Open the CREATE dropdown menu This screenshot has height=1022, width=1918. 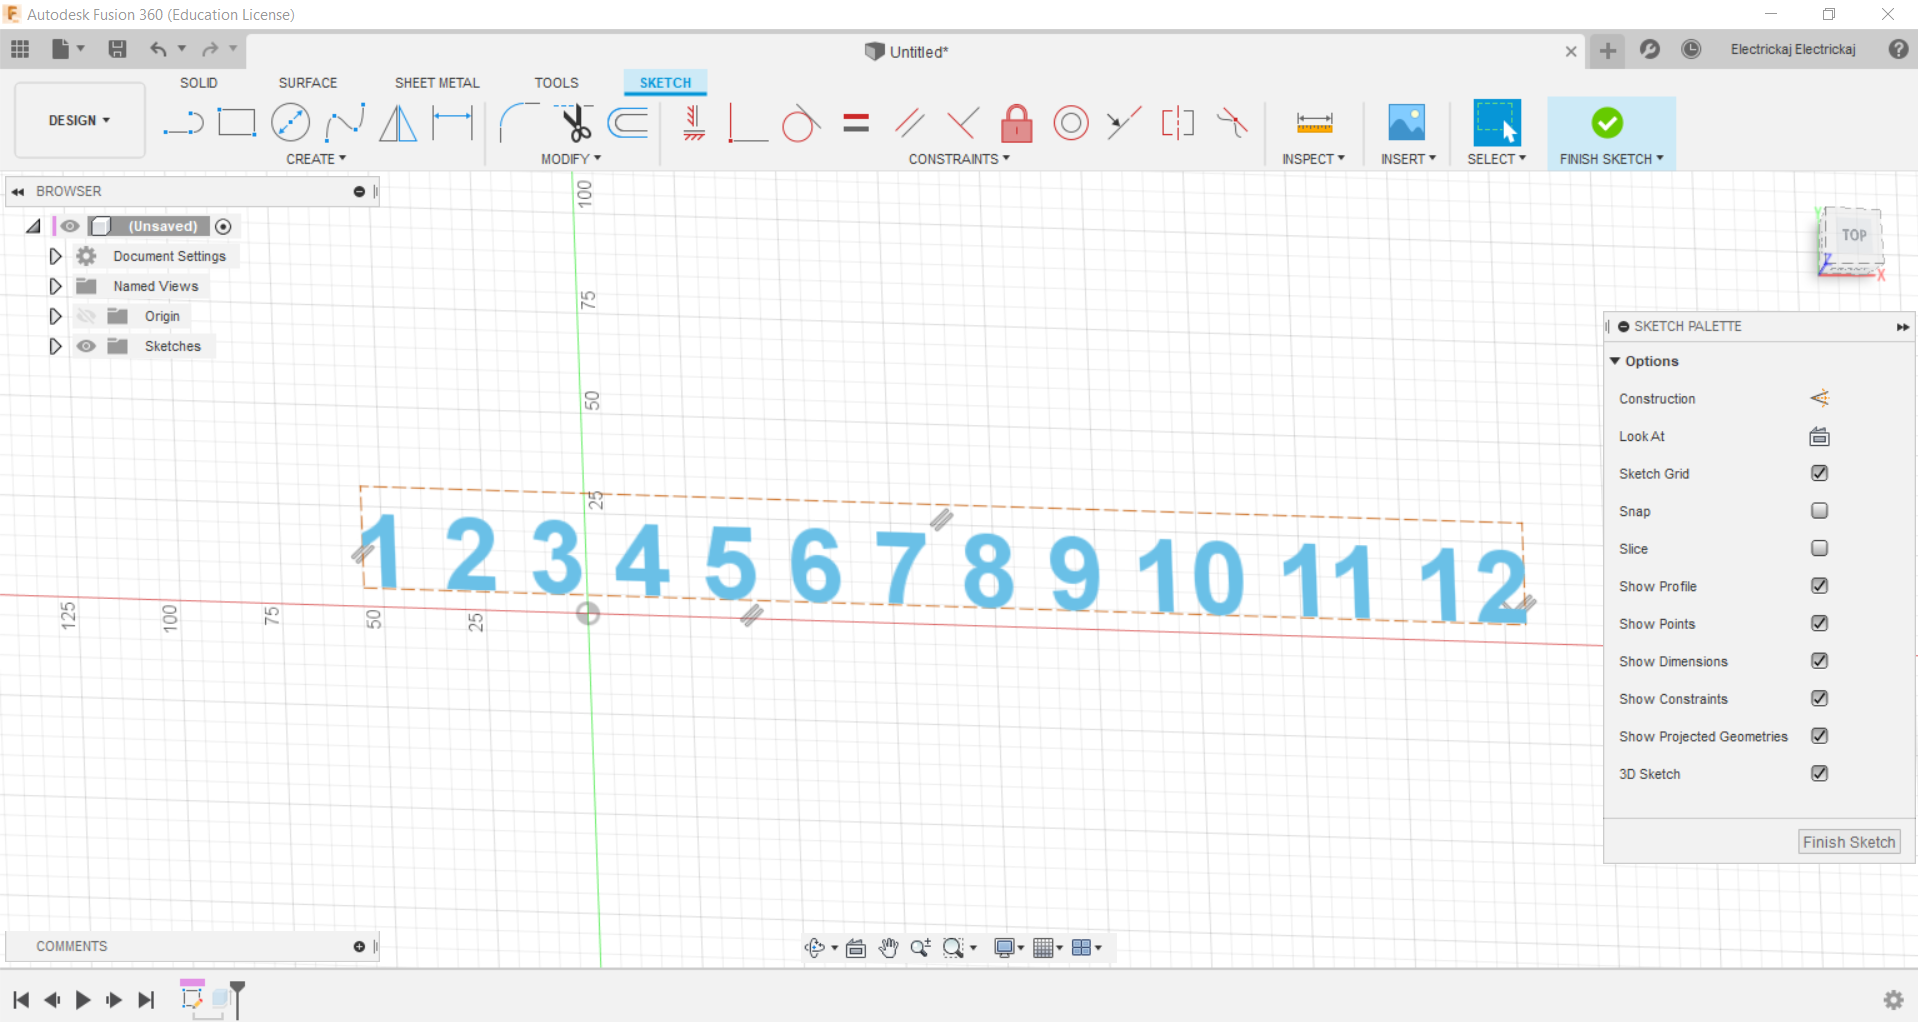316,159
